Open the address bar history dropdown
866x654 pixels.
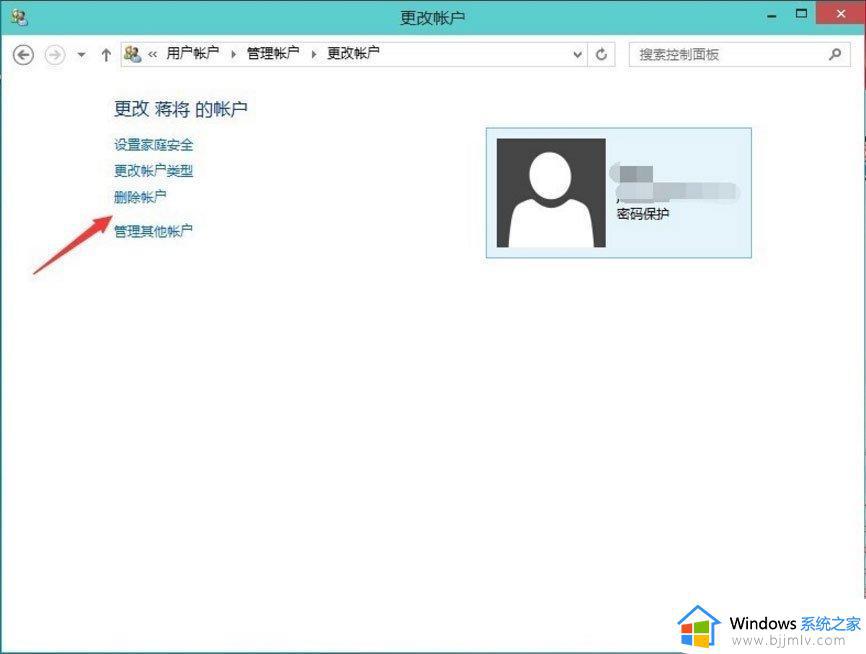click(577, 55)
